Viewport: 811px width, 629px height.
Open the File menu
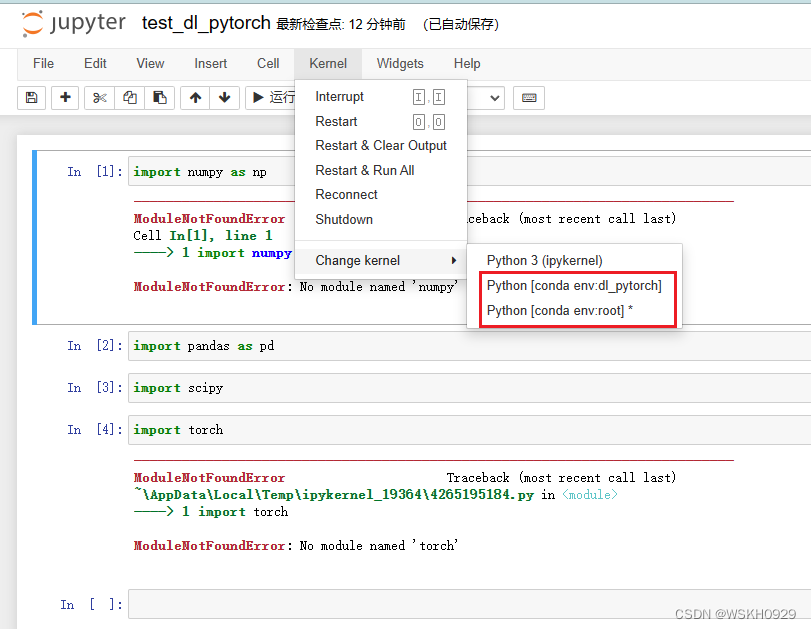click(x=43, y=64)
